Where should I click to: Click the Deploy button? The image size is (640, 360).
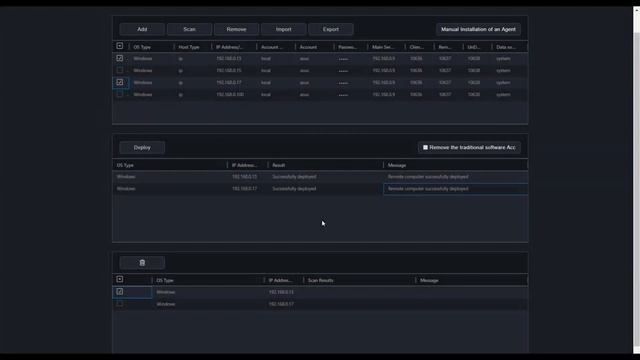point(142,147)
